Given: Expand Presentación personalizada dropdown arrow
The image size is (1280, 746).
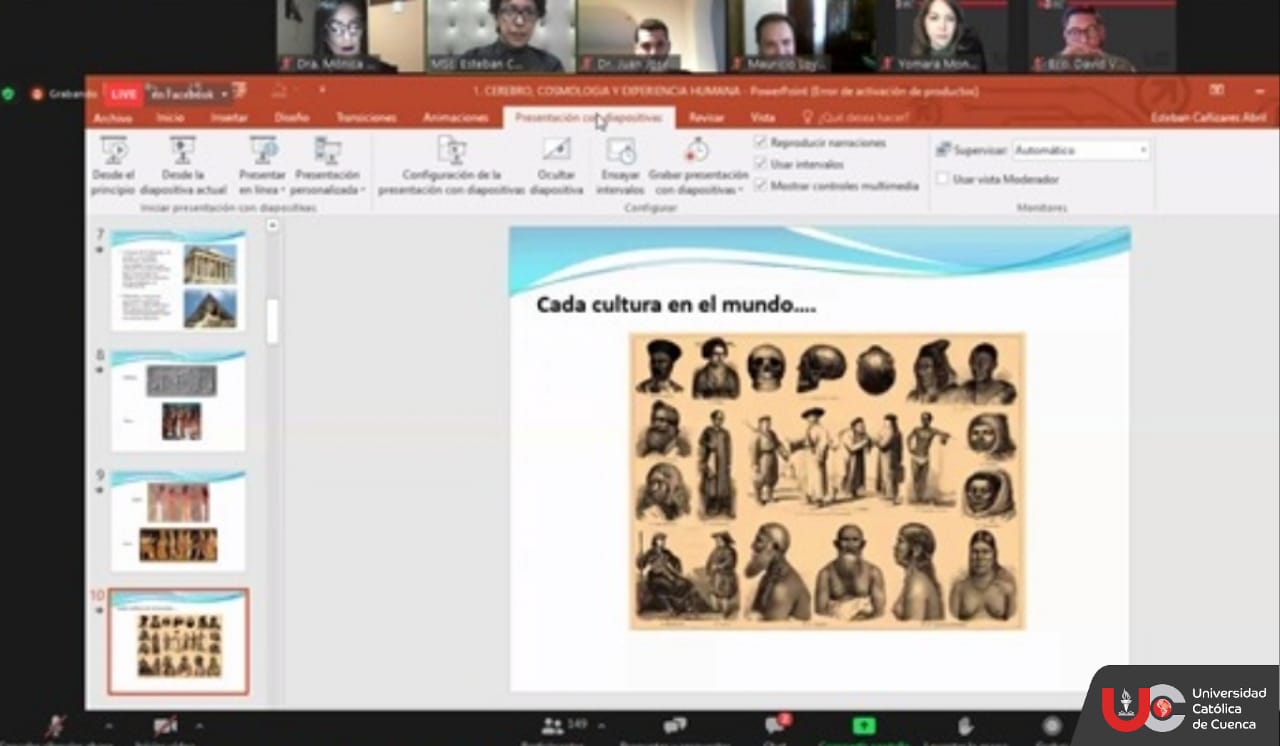Looking at the screenshot, I should [x=362, y=190].
